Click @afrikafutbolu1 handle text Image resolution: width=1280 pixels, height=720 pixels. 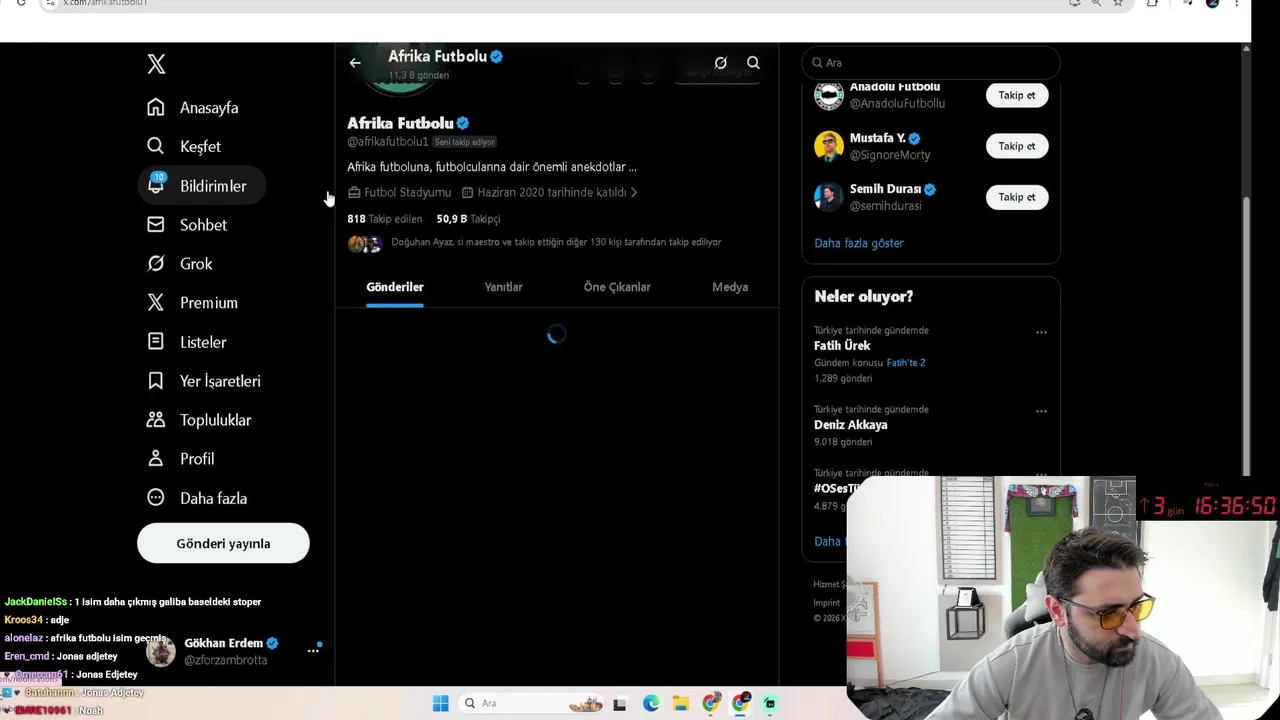tap(387, 142)
